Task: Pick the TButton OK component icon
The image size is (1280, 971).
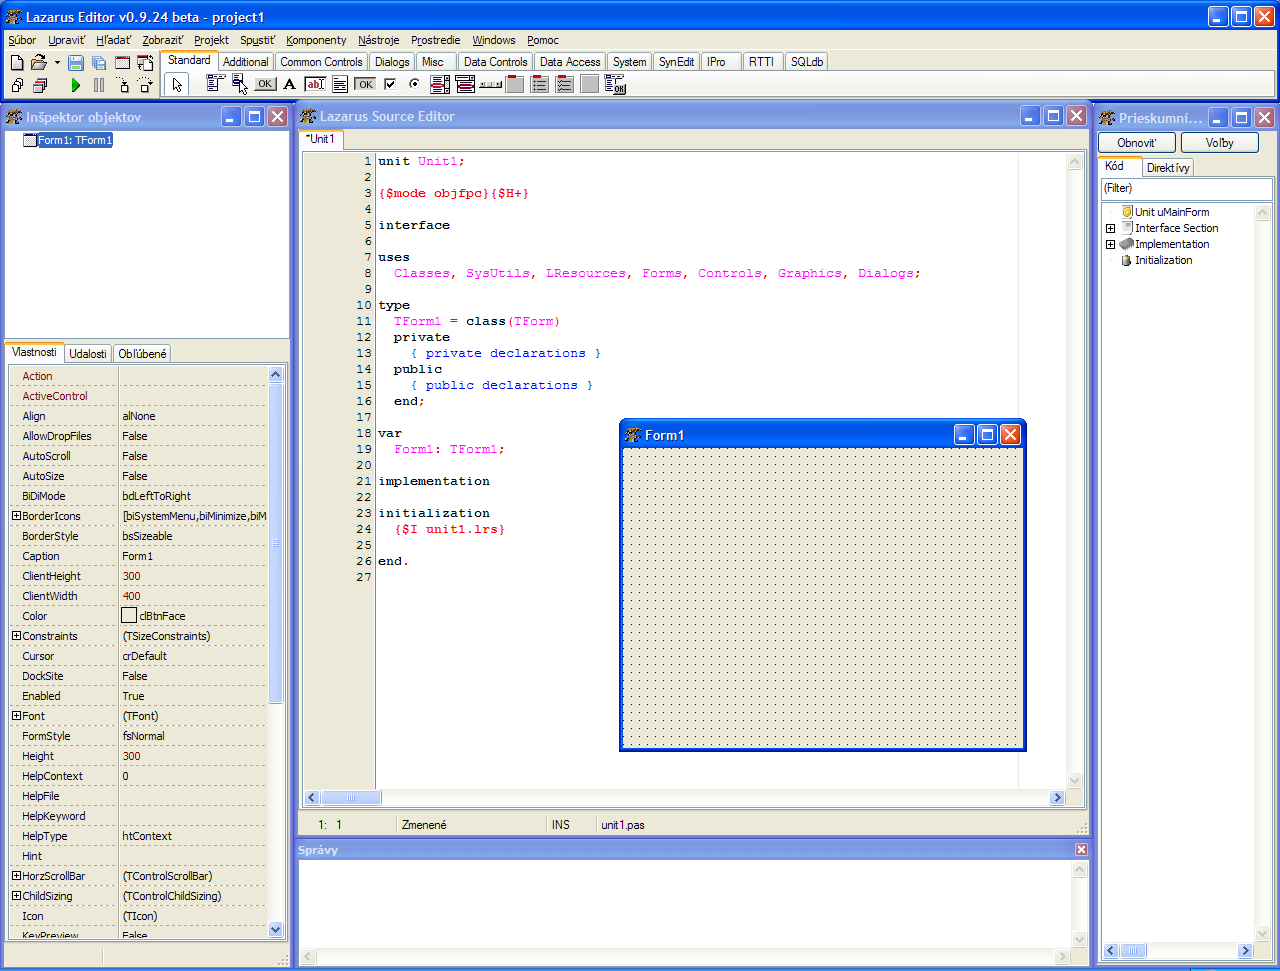Action: coord(265,84)
